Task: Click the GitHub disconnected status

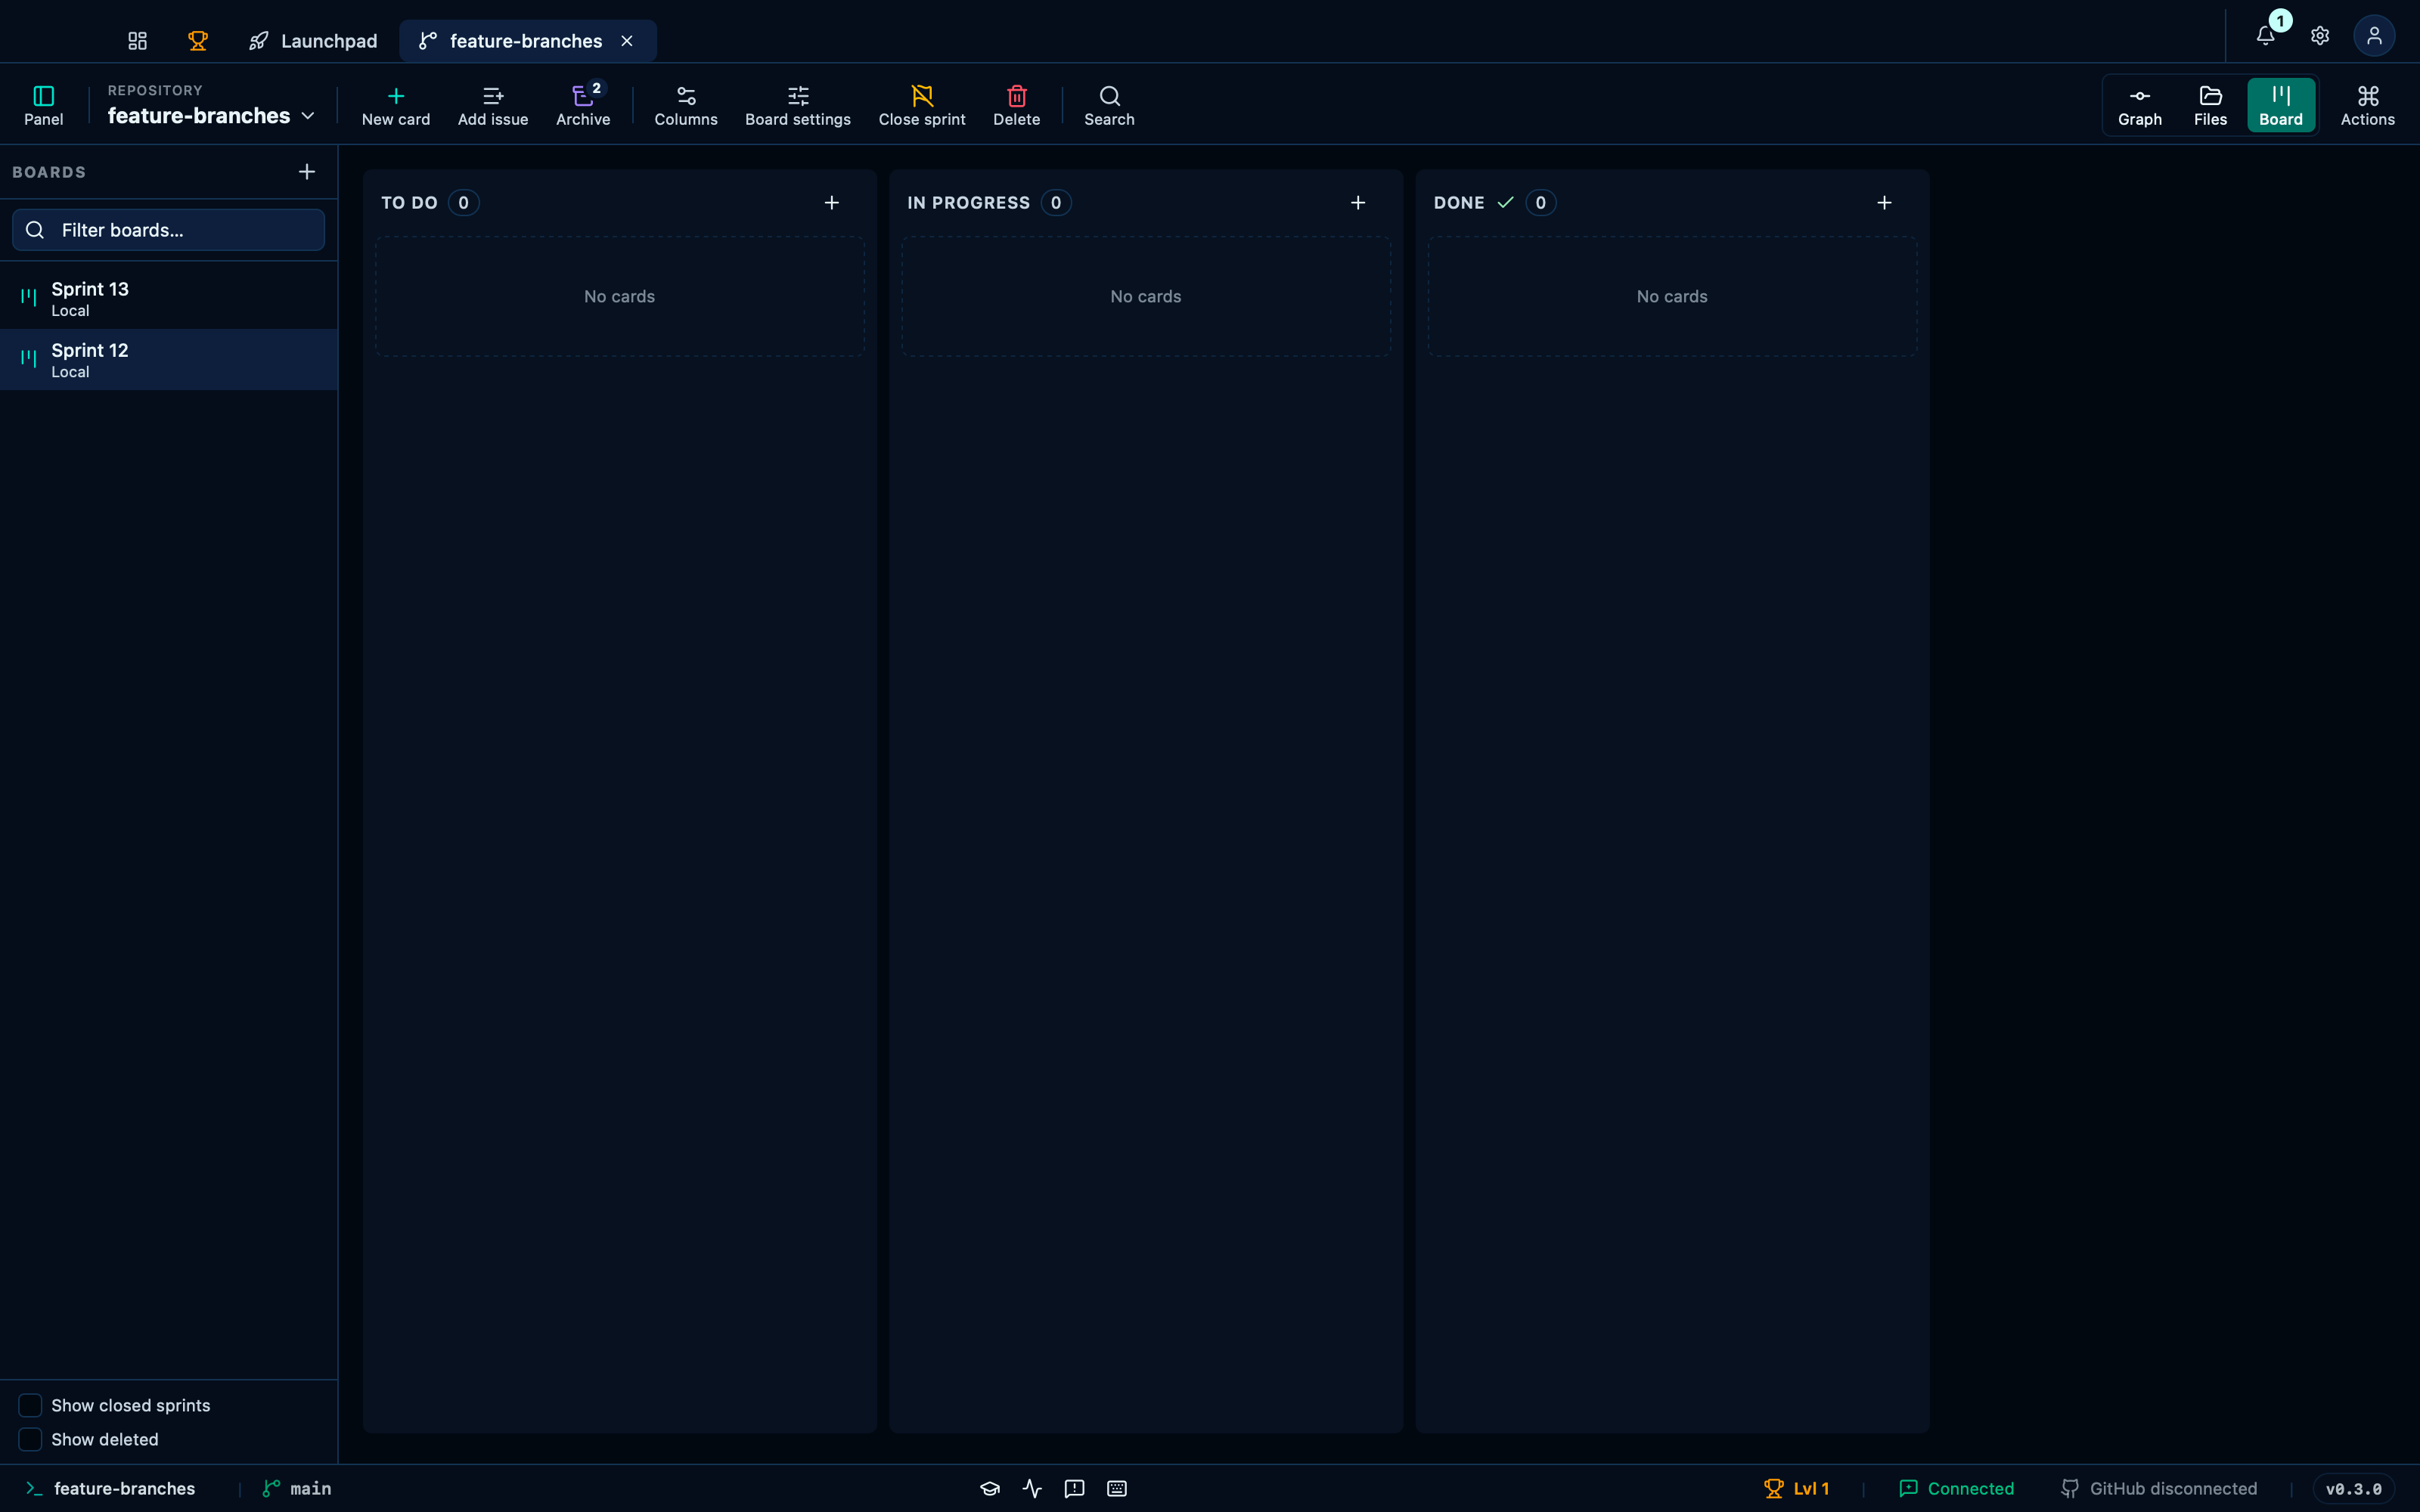Action: pos(2159,1489)
